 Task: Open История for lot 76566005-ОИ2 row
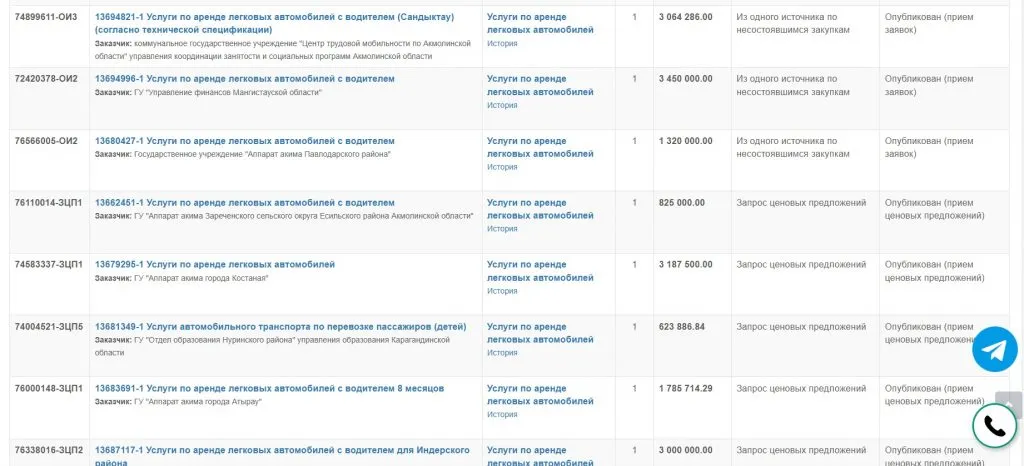[502, 168]
